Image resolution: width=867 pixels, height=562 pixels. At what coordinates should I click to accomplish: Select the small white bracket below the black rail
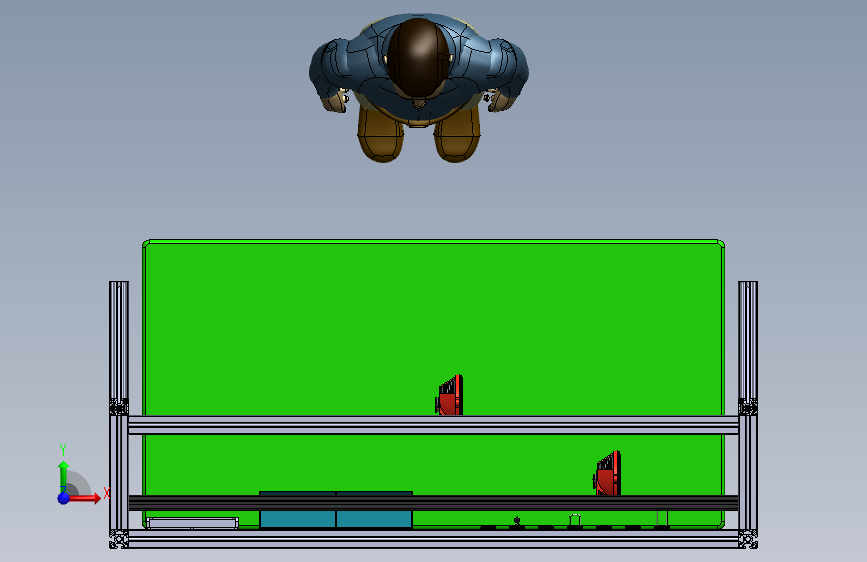click(575, 520)
